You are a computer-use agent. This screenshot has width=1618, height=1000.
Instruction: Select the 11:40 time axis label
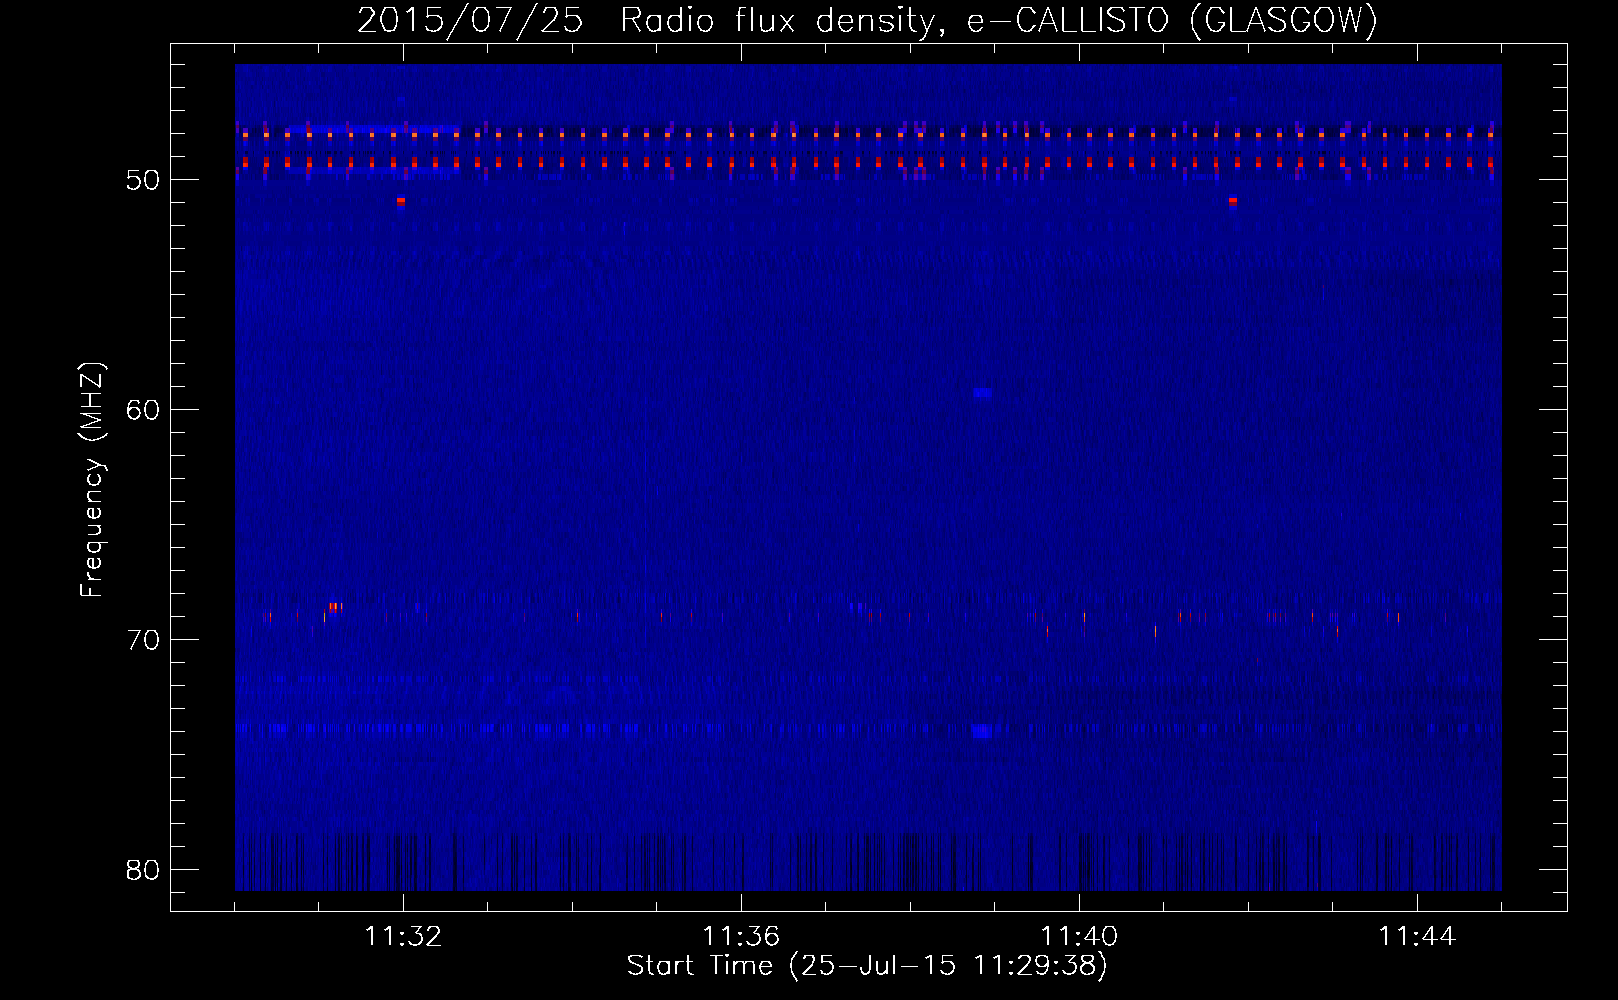point(1079,937)
